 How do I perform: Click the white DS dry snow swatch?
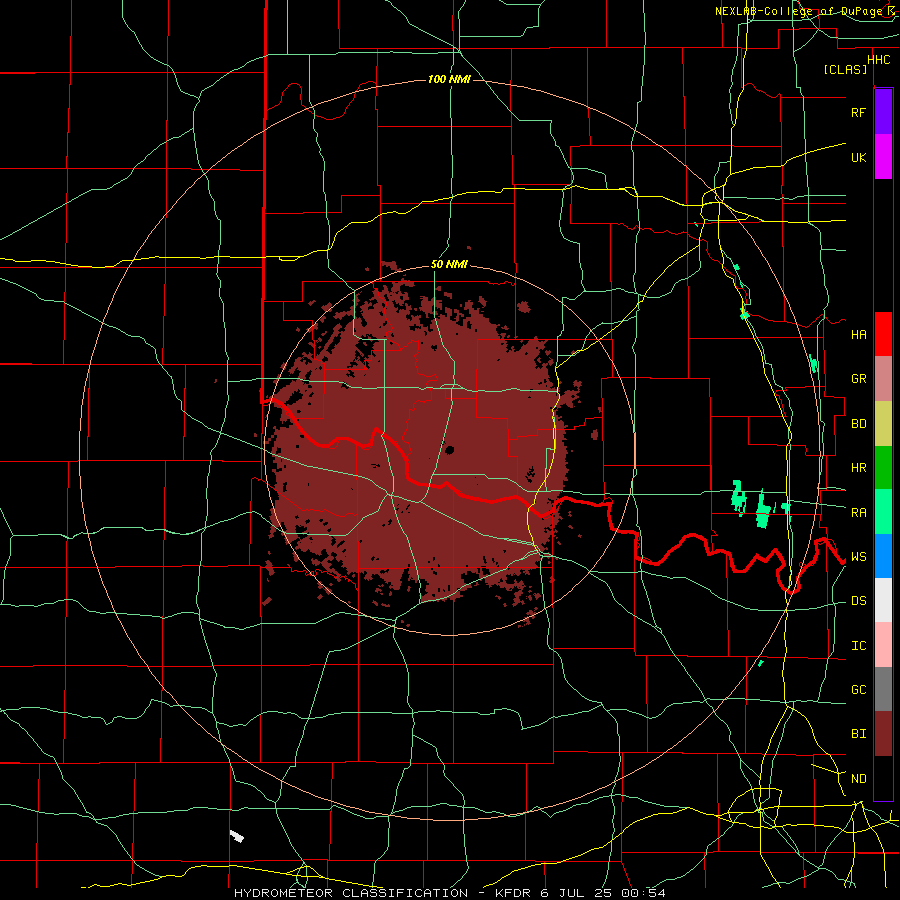[x=883, y=600]
